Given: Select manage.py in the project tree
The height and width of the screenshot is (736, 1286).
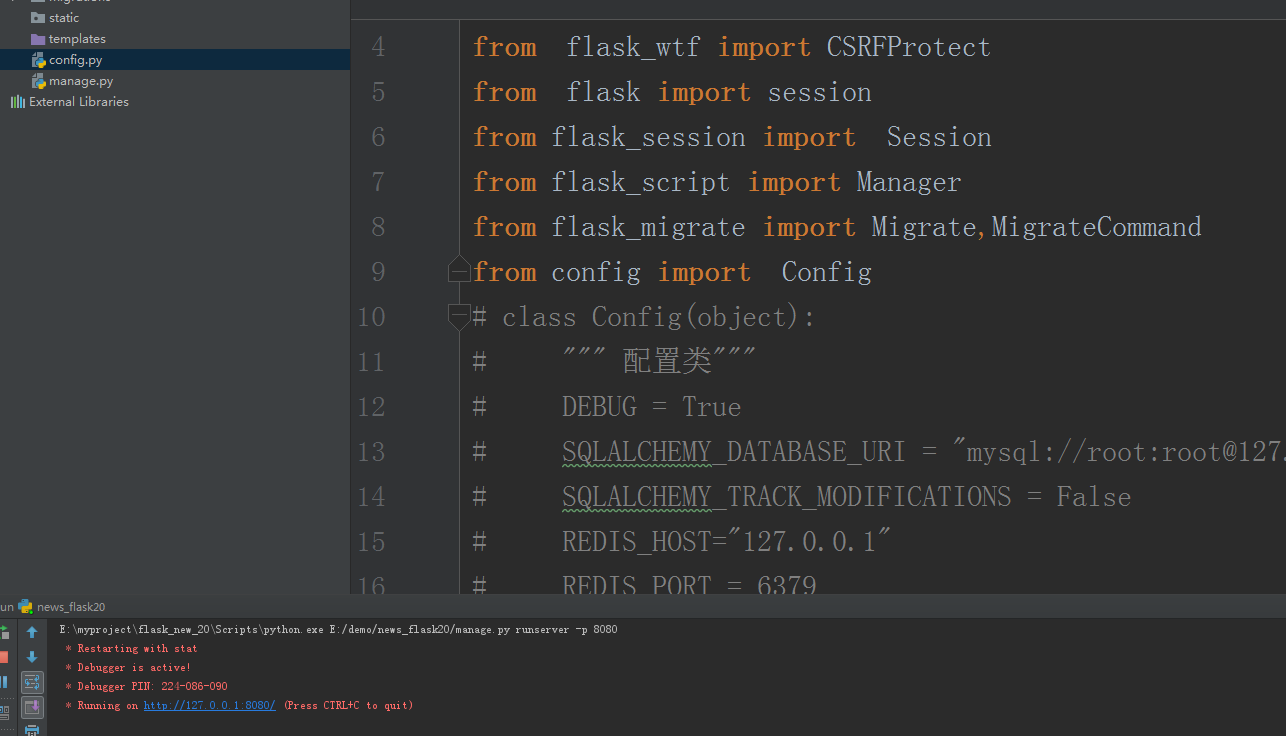Looking at the screenshot, I should 80,81.
